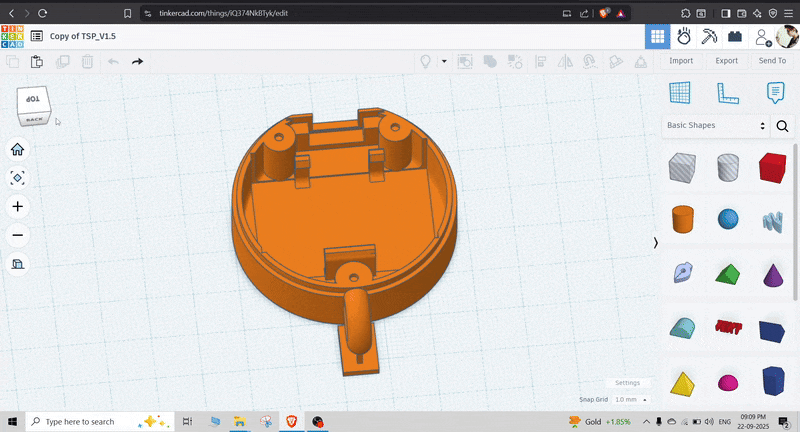The image size is (800, 432).
Task: Zoom in with the plus button
Action: [18, 207]
